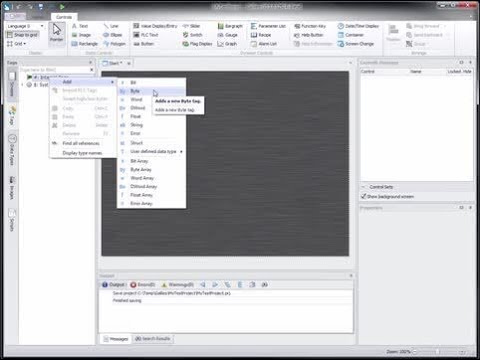Add a PLC Text control
480x360 pixels.
[x=146, y=35]
